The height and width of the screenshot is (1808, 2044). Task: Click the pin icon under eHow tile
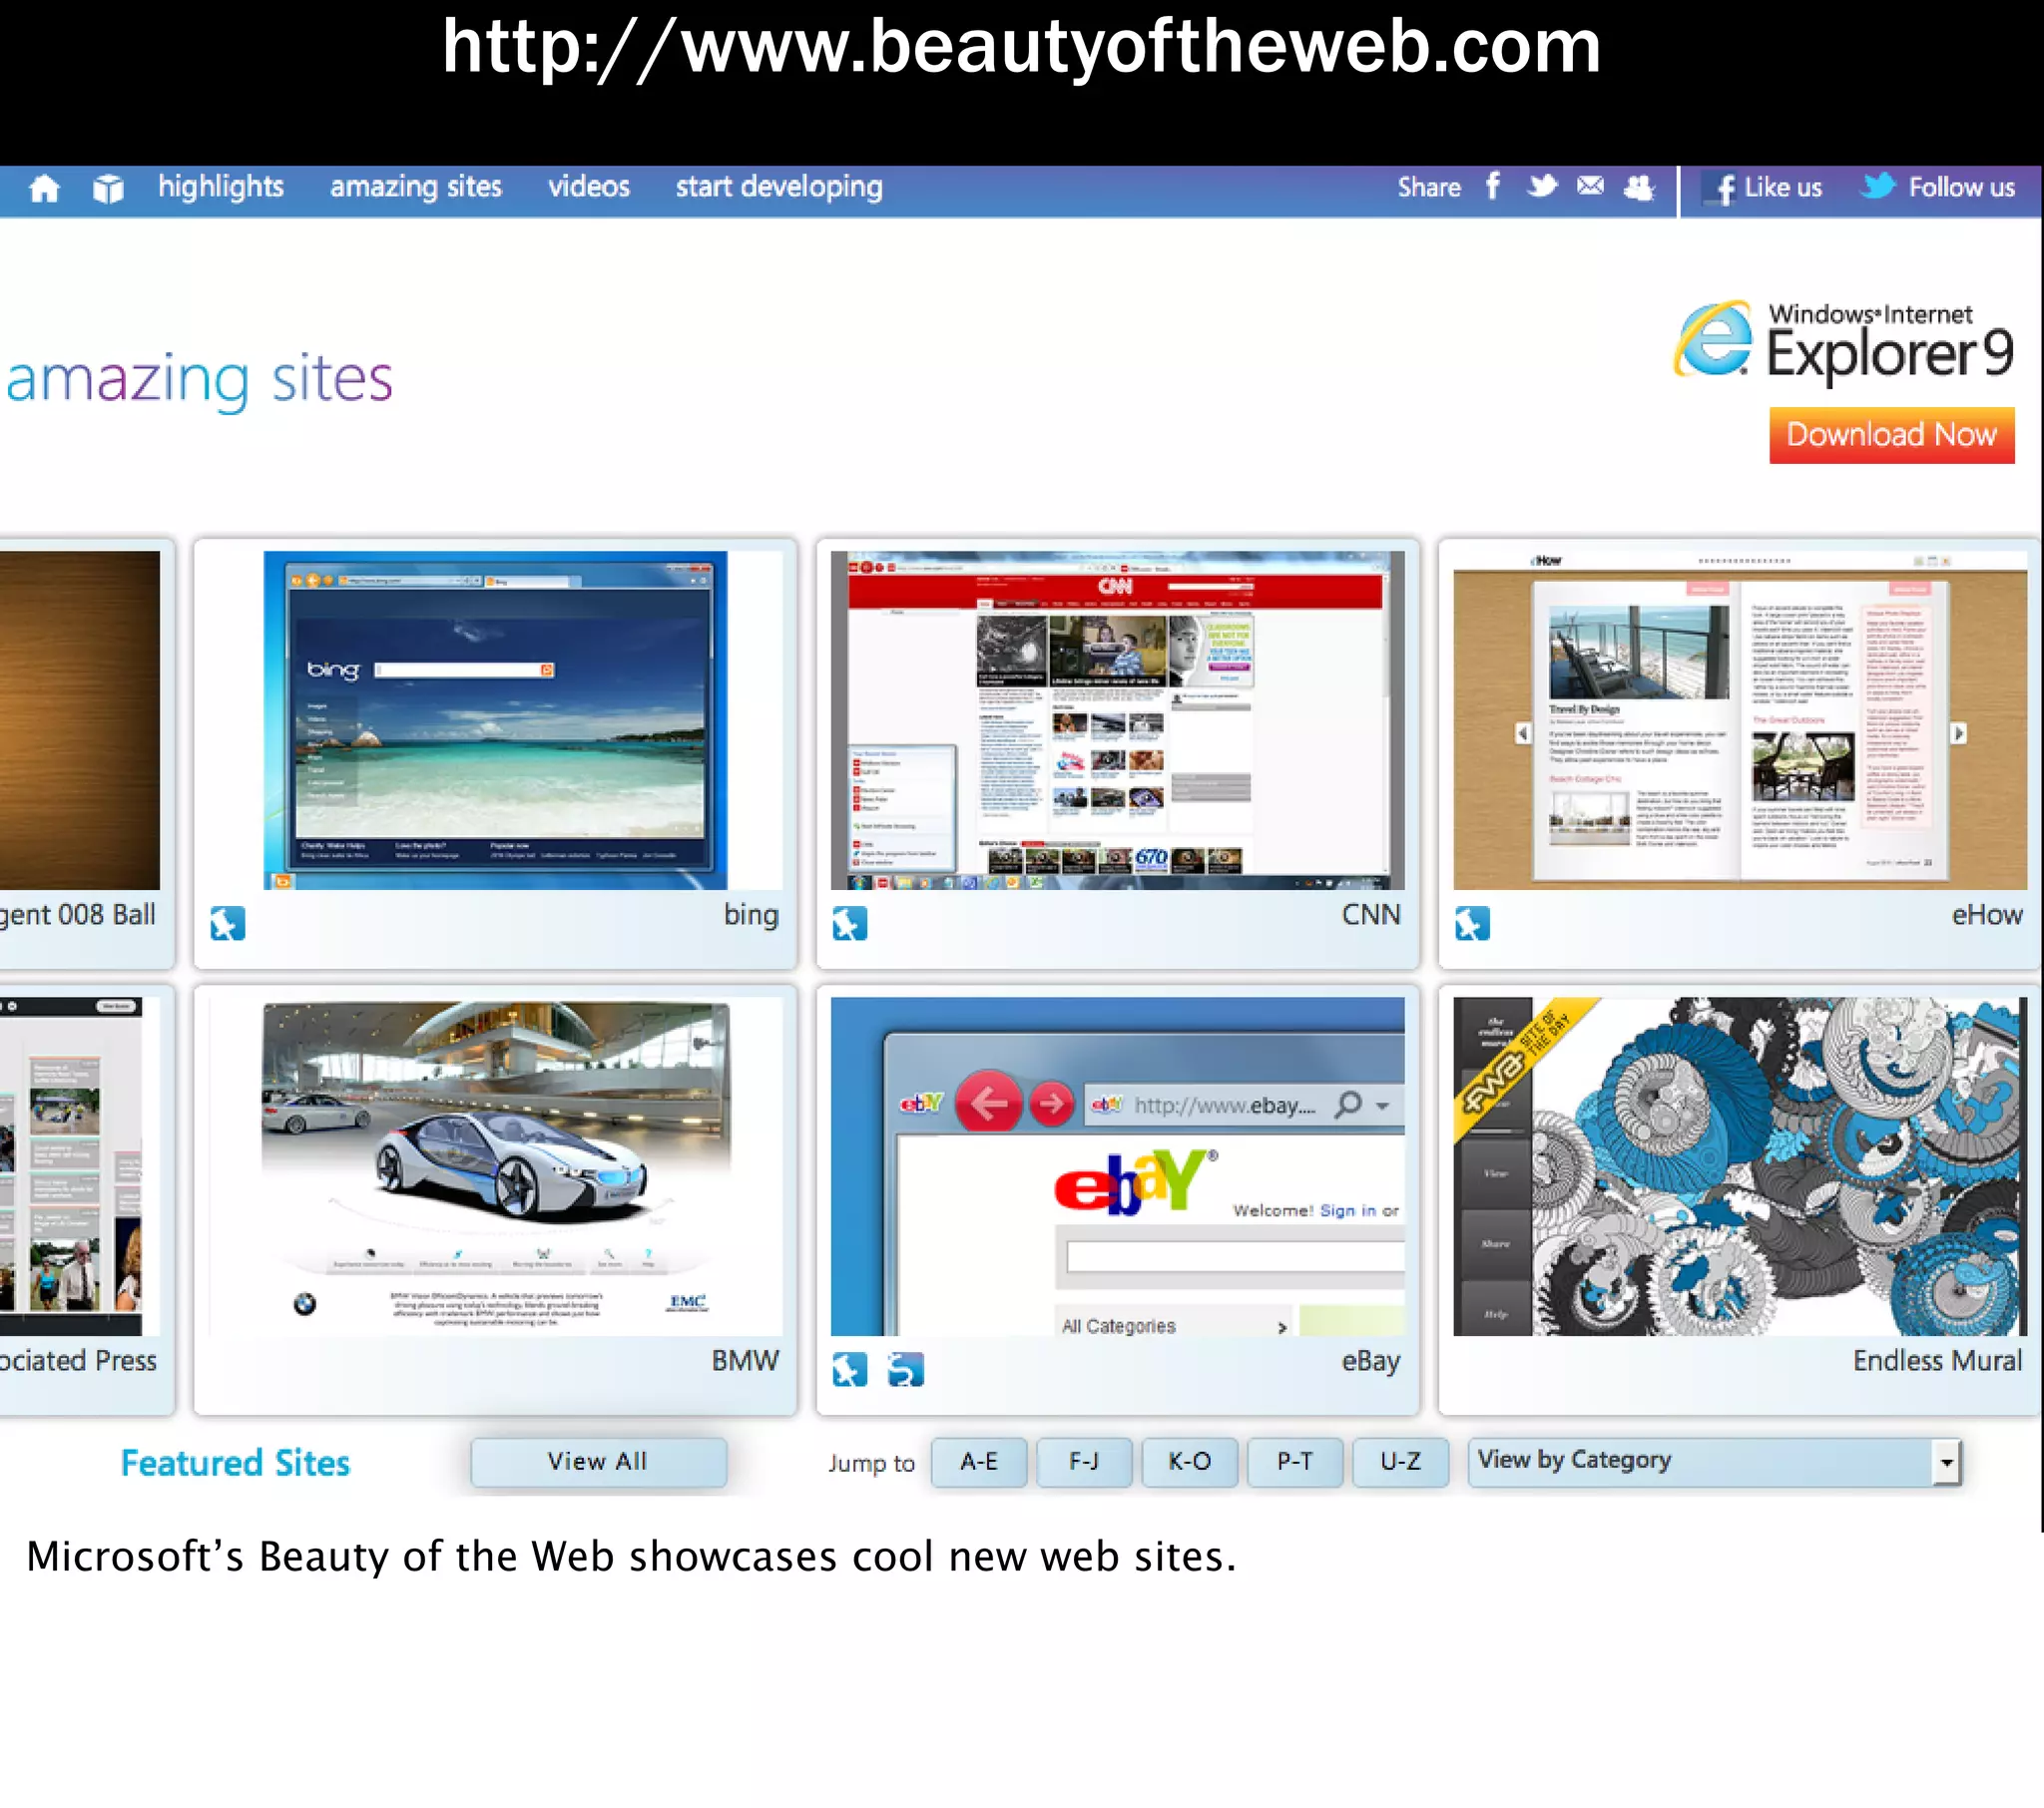point(1472,923)
